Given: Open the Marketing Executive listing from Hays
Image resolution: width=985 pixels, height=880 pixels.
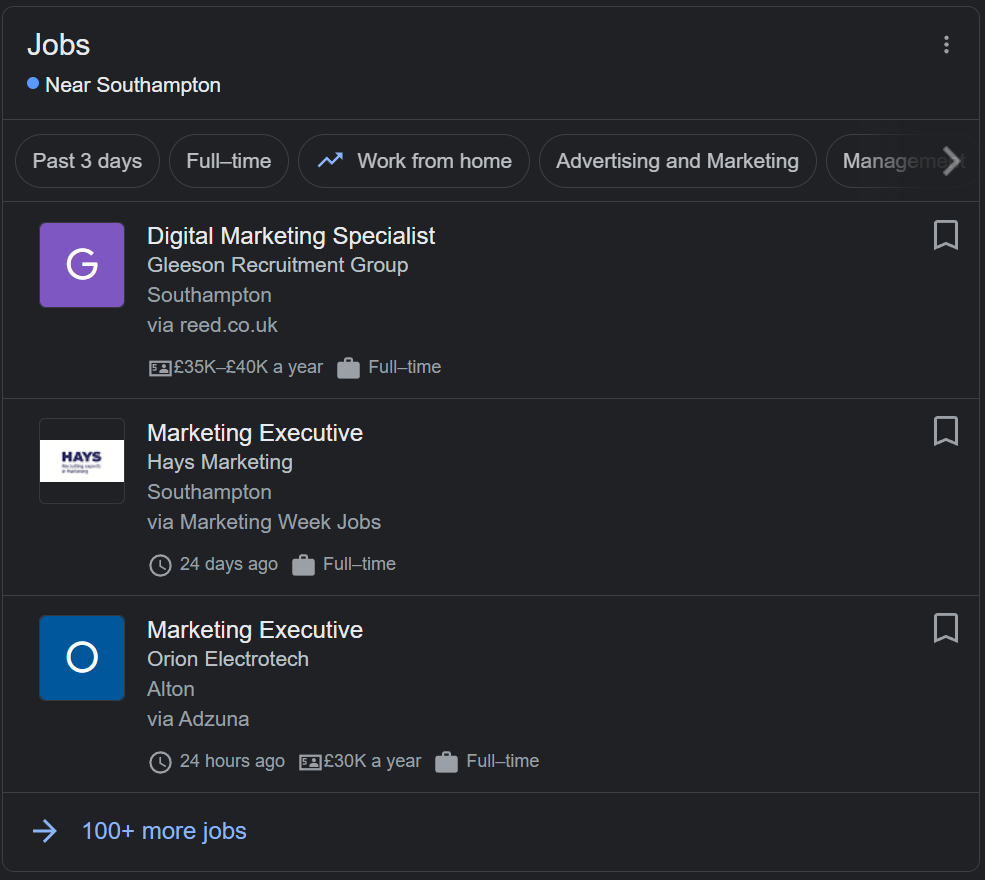Looking at the screenshot, I should (254, 432).
